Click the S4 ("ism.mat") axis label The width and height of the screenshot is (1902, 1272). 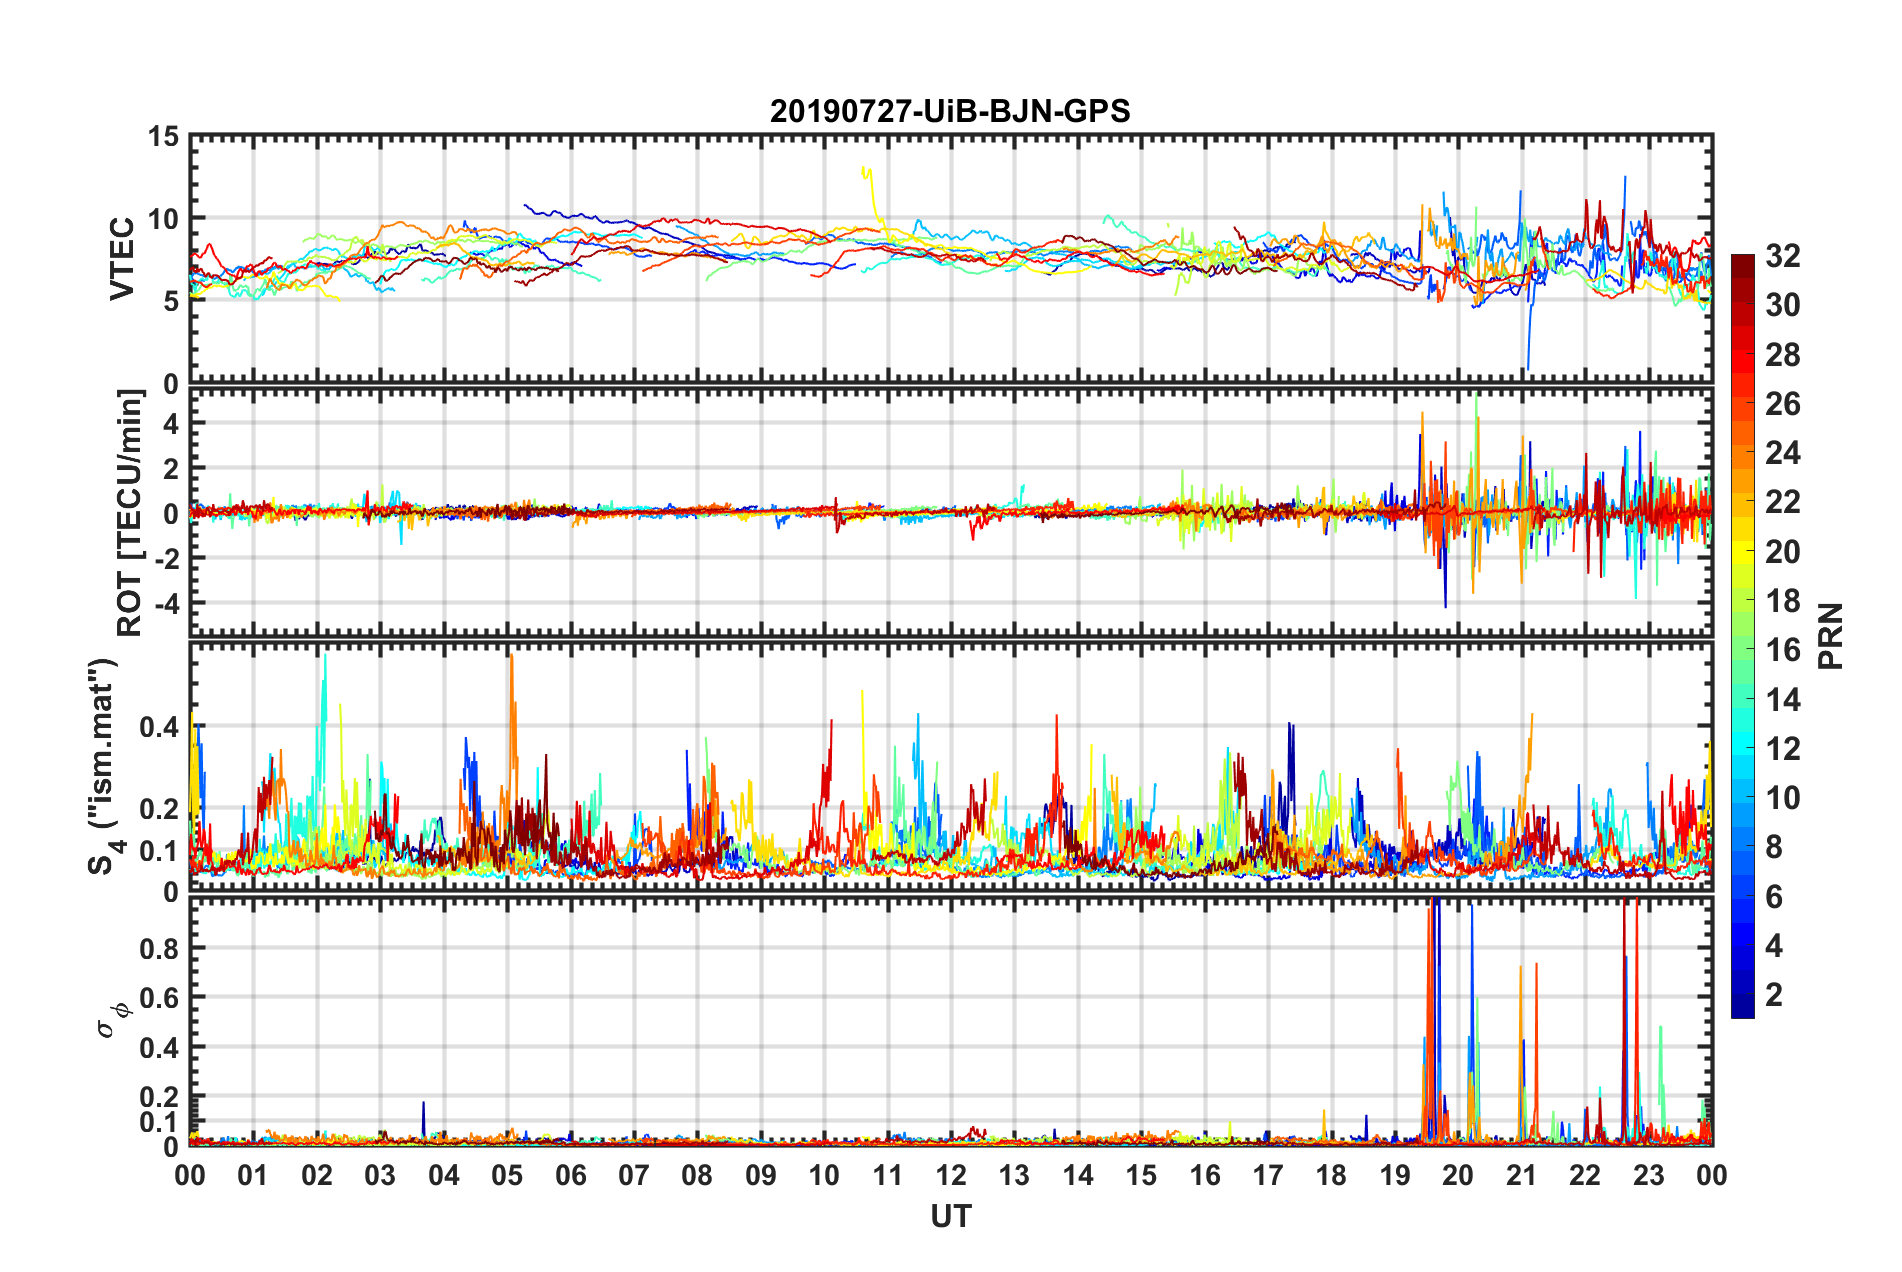click(x=106, y=766)
